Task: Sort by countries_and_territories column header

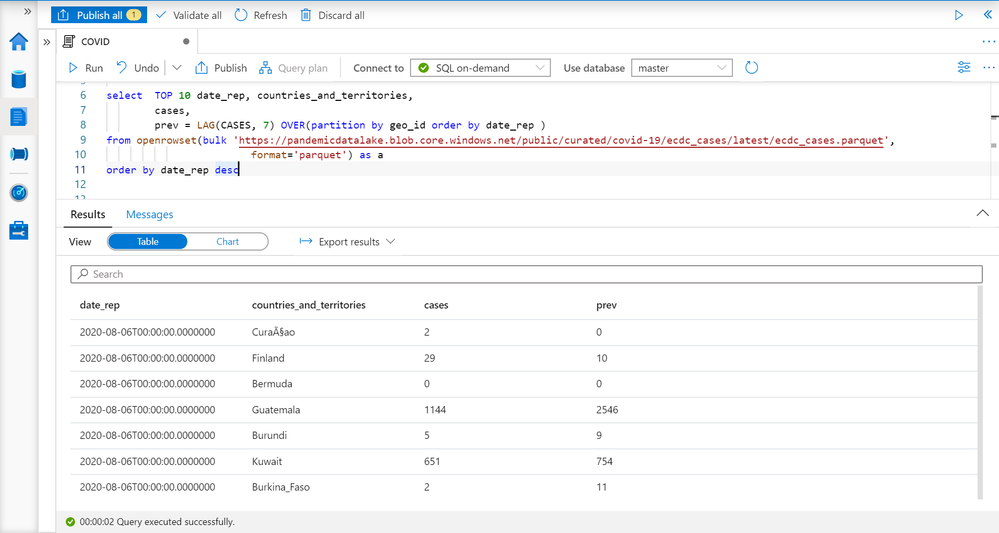Action: 309,305
